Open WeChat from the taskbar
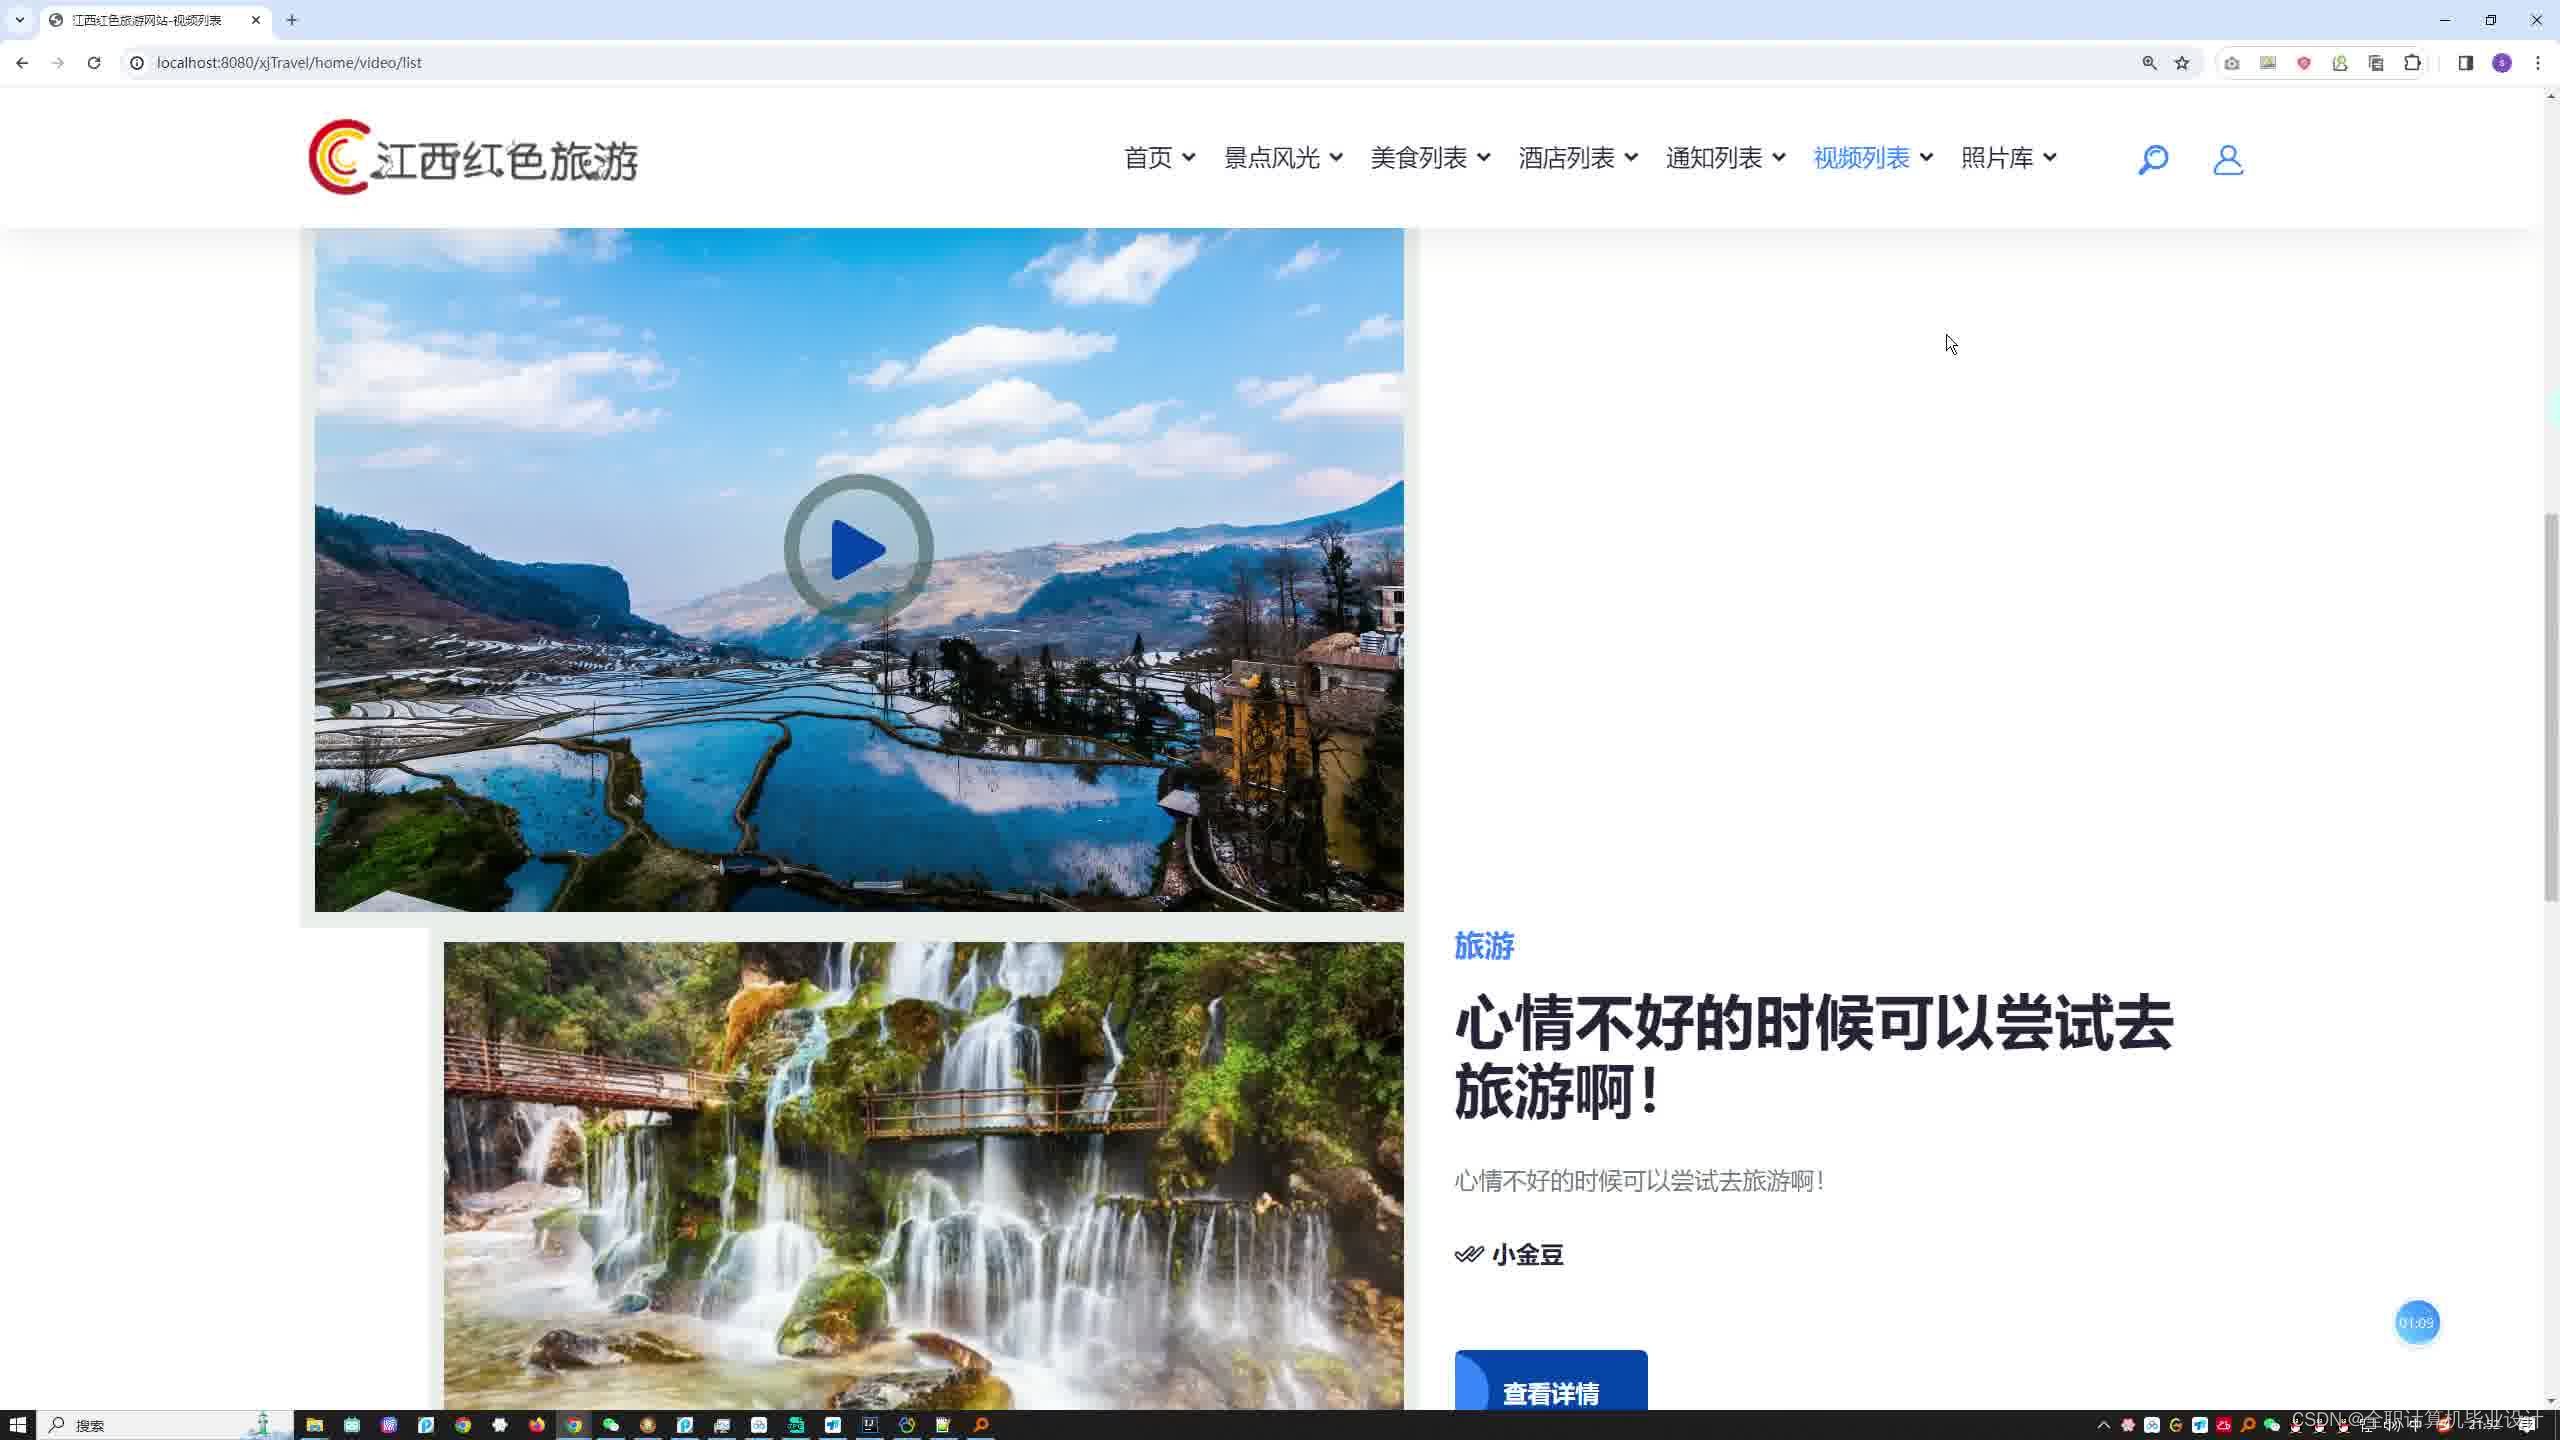Image resolution: width=2560 pixels, height=1440 pixels. tap(610, 1424)
